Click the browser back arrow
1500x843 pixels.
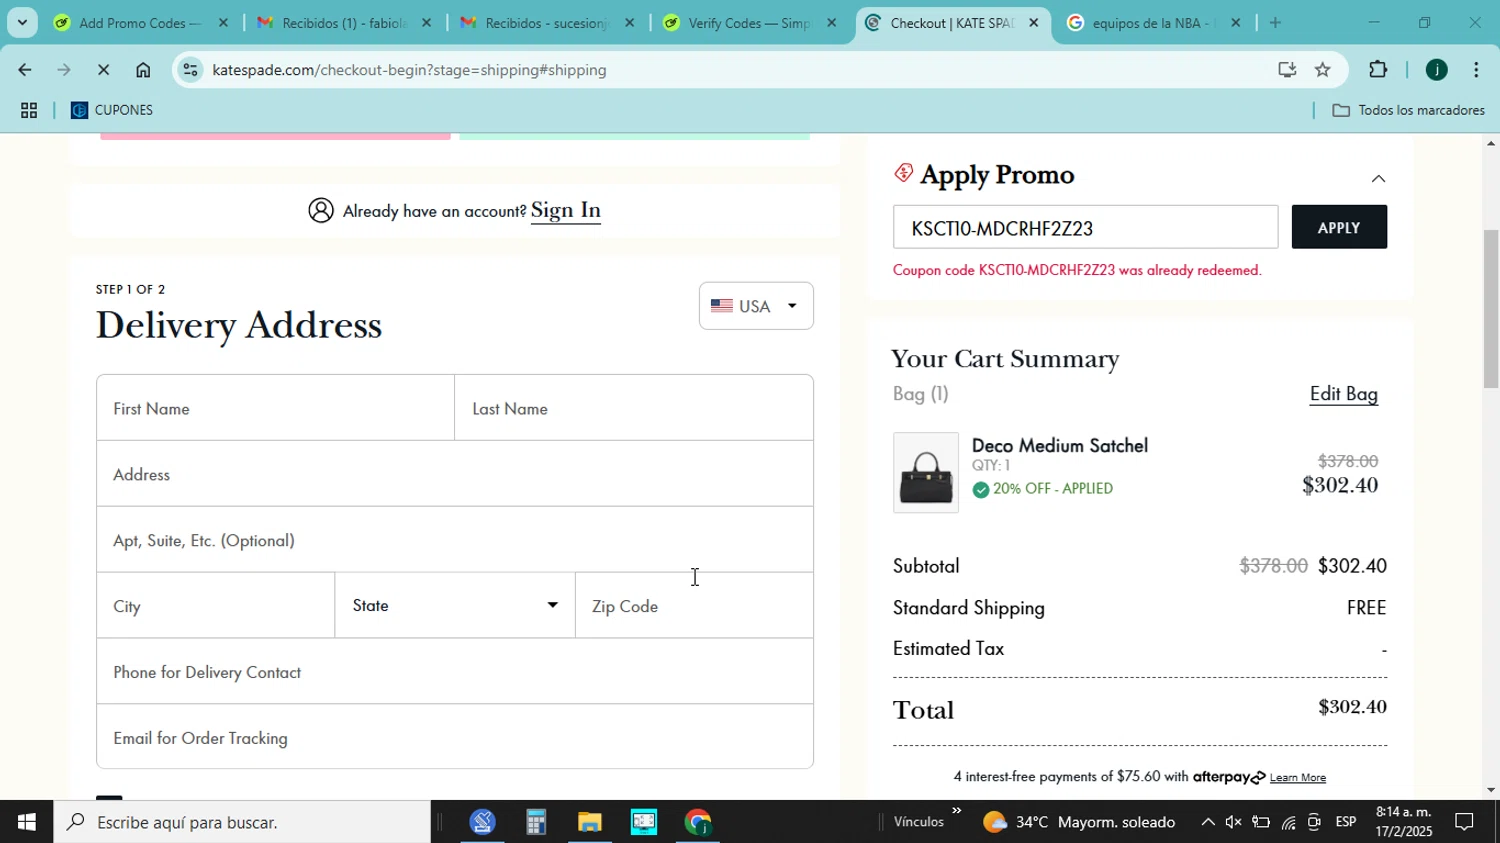pos(24,70)
